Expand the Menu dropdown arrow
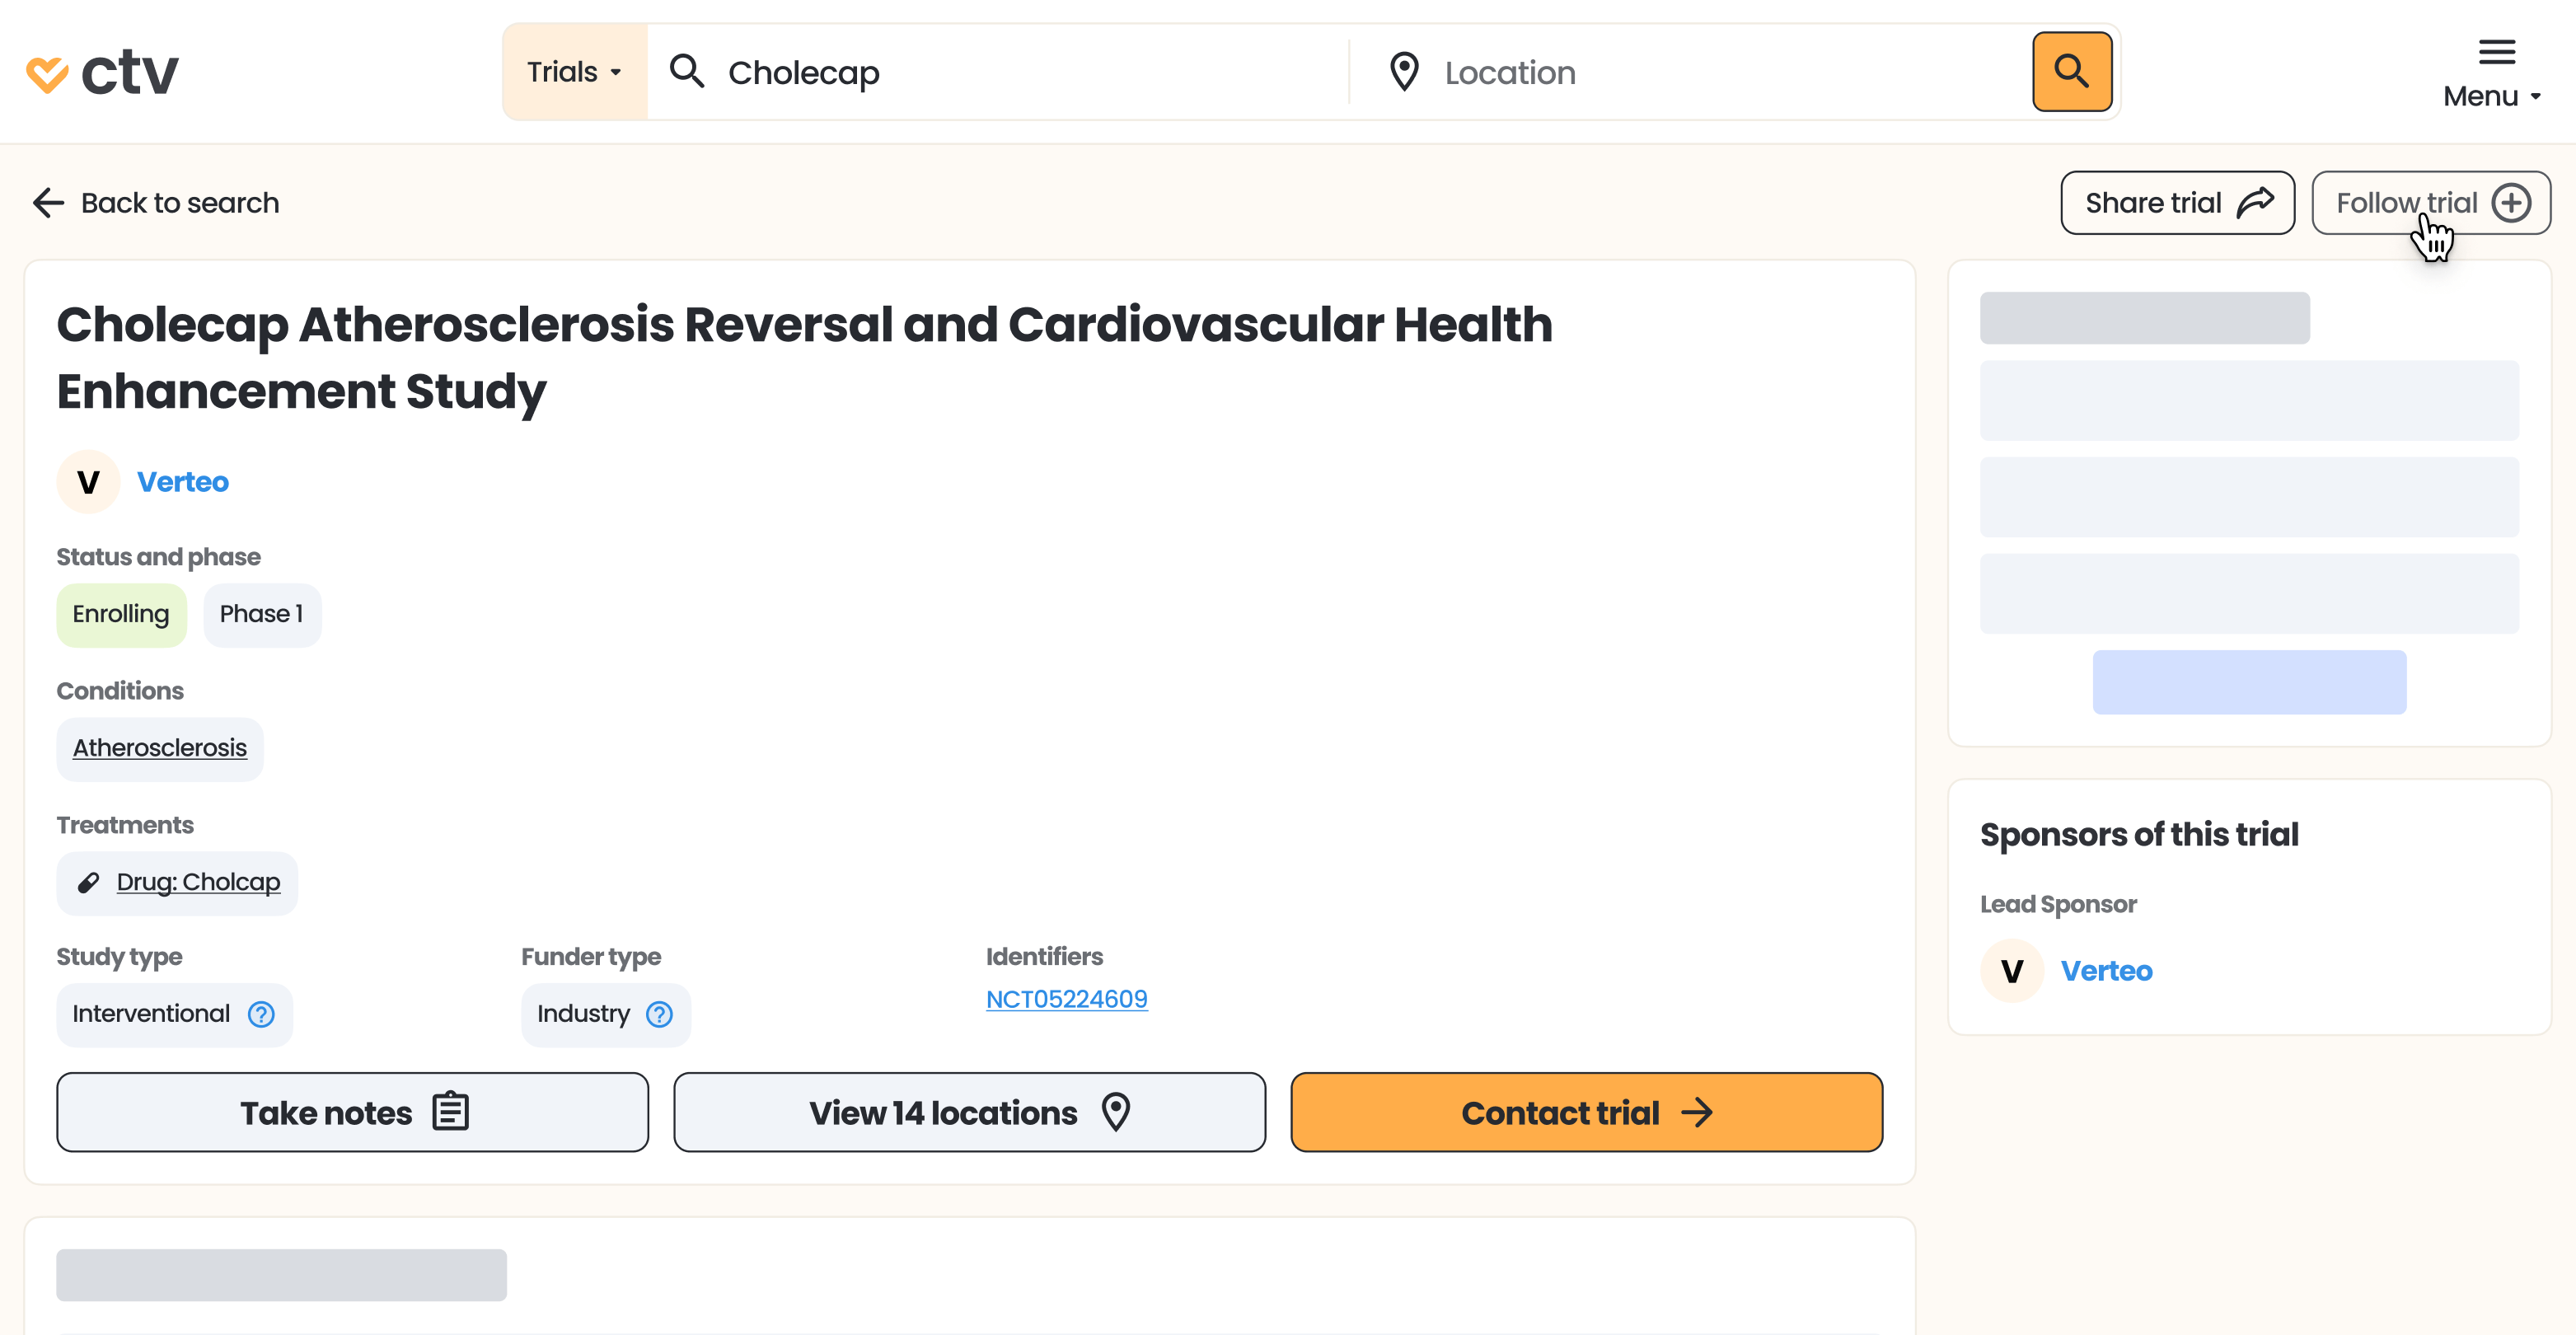 click(2535, 97)
